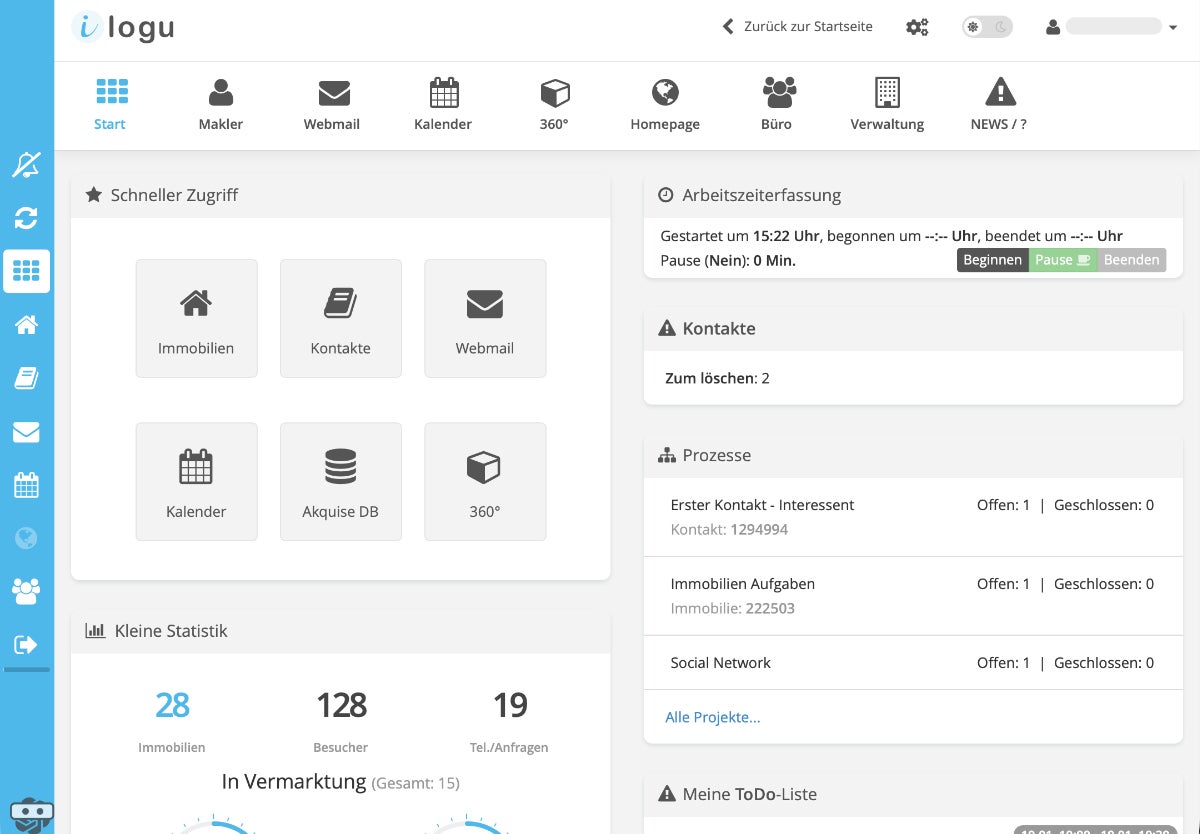Click the Beginnen button in Arbeitszeiterfassung

pyautogui.click(x=992, y=260)
